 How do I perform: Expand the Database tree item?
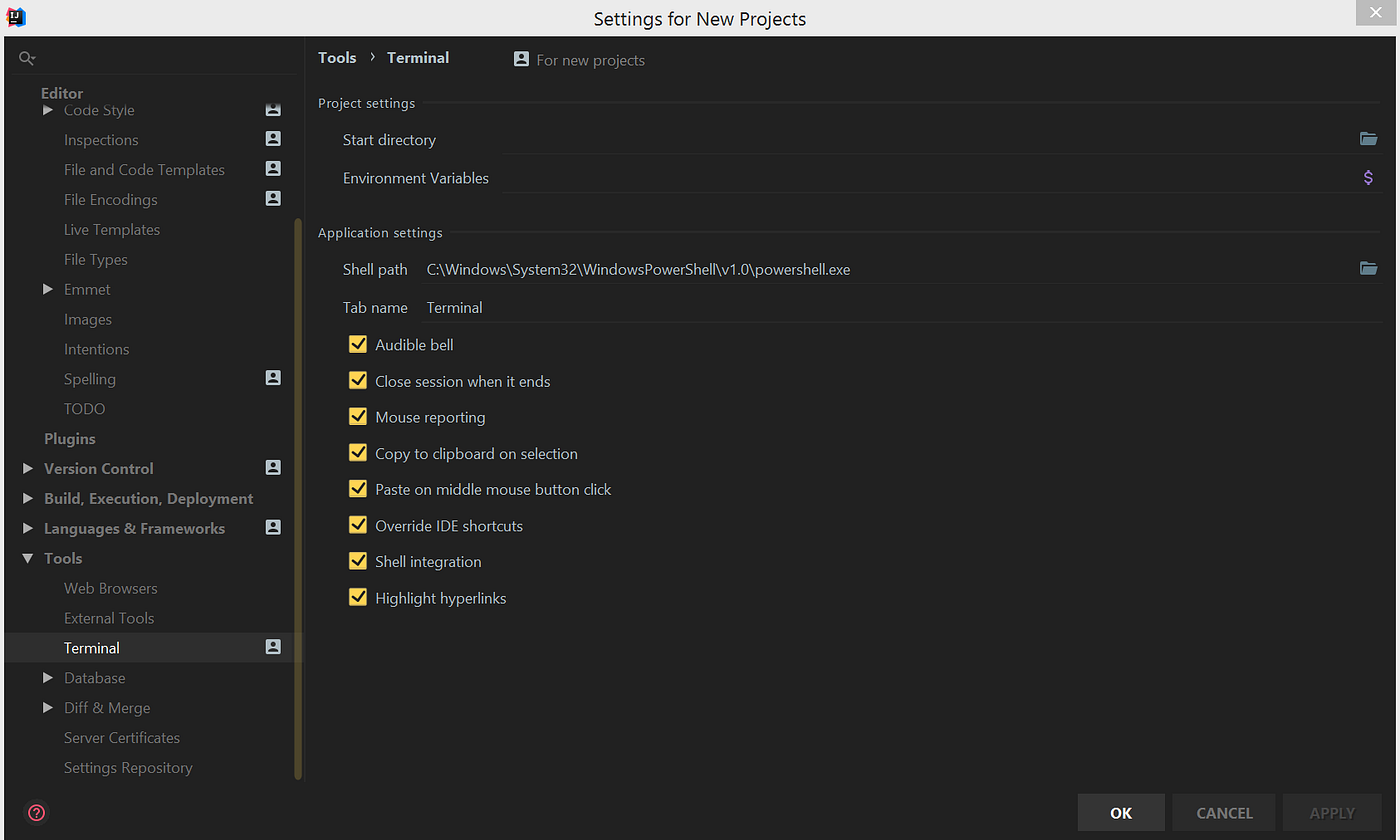pos(48,677)
